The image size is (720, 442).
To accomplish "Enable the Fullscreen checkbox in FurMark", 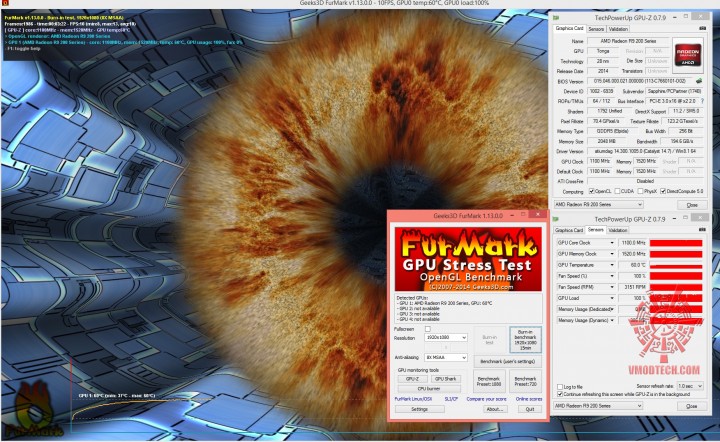I will click(428, 329).
